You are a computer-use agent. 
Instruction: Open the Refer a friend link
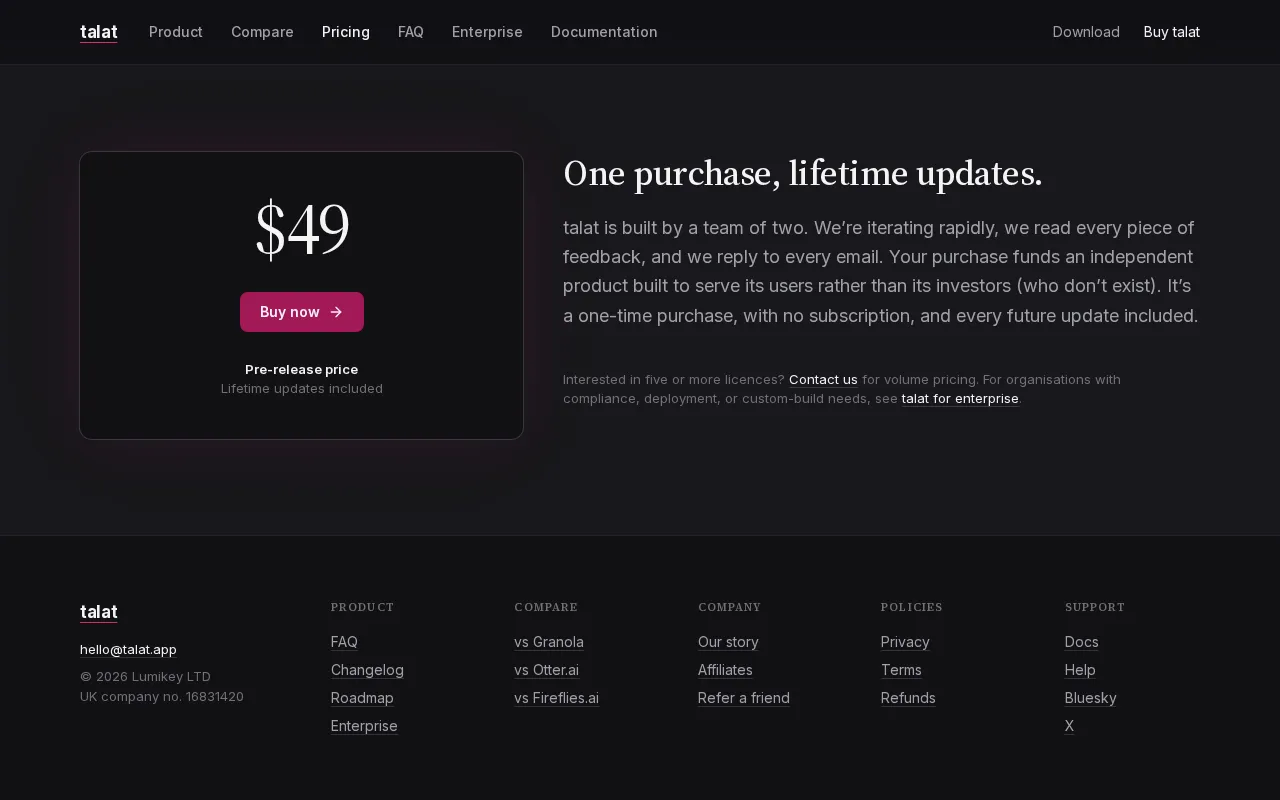[744, 698]
